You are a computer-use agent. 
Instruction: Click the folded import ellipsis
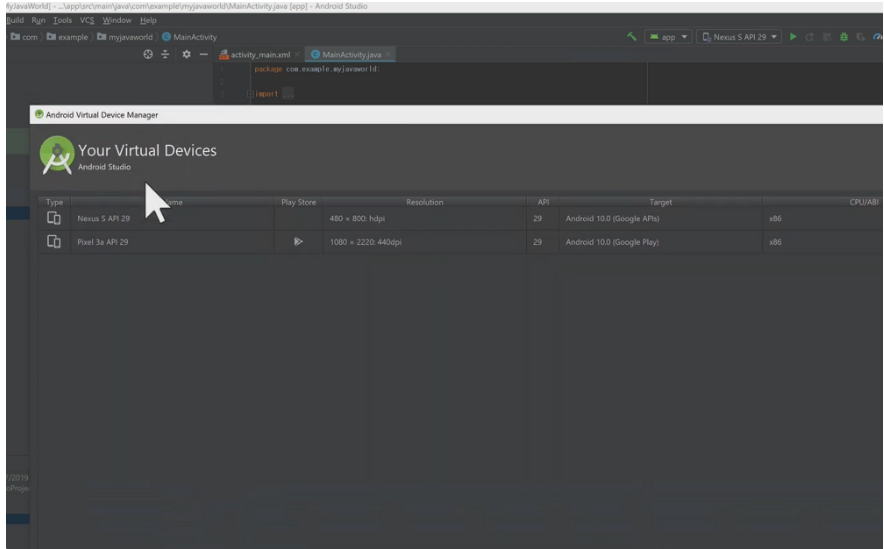click(x=288, y=94)
